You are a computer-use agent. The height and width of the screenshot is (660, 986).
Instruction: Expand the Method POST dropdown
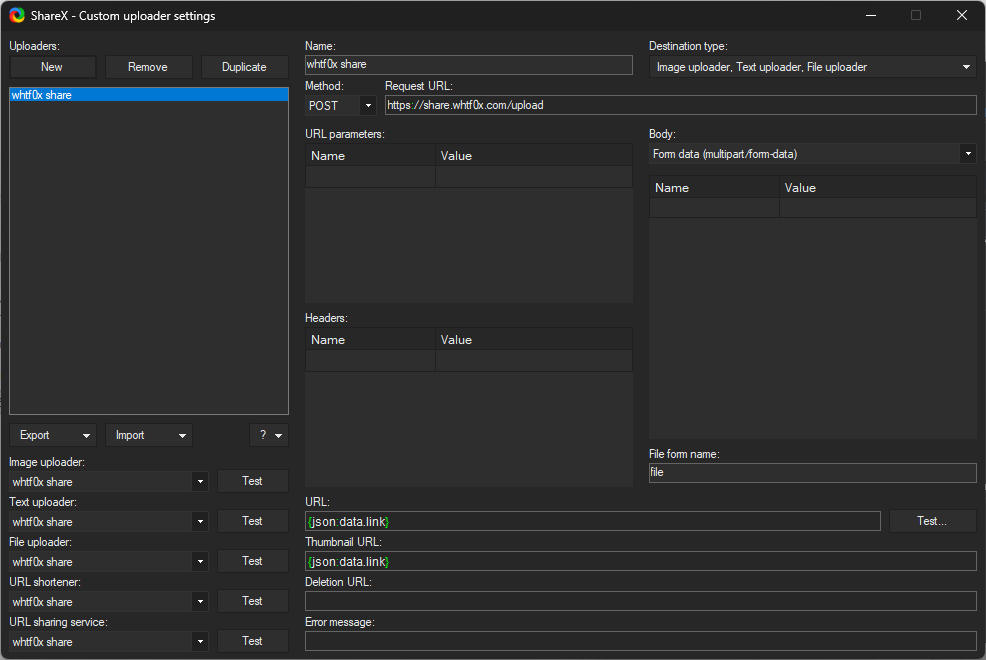coord(341,105)
